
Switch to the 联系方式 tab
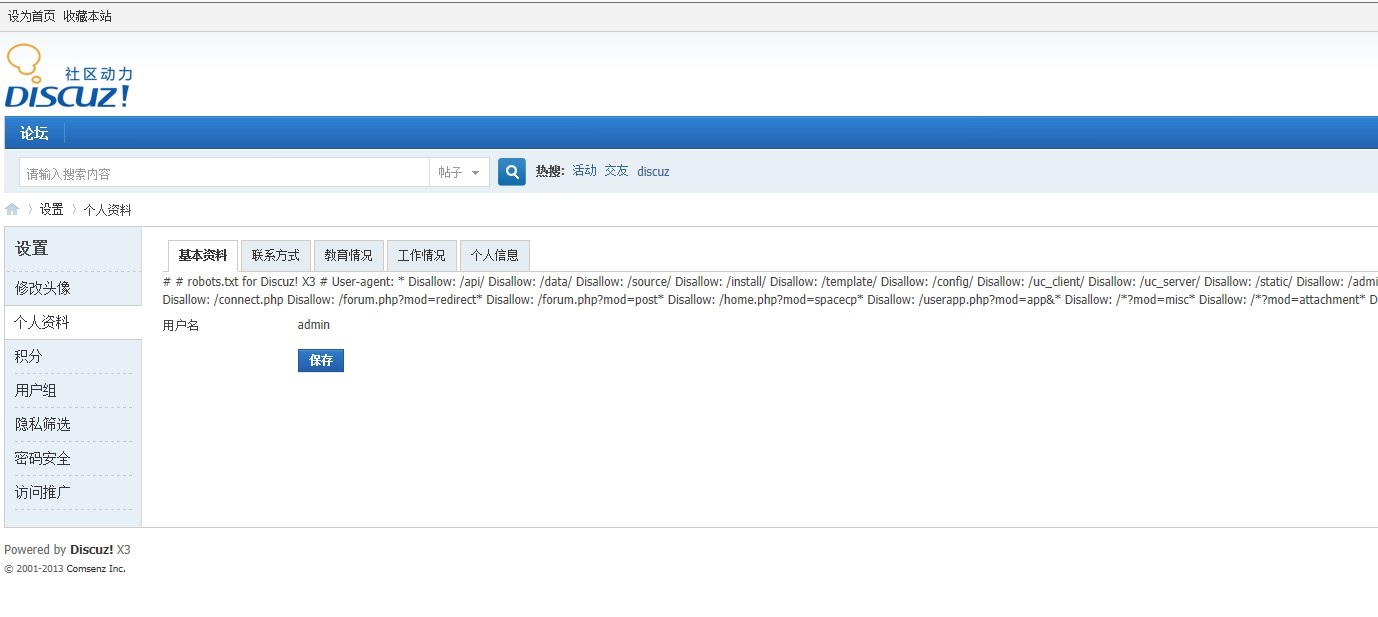276,255
